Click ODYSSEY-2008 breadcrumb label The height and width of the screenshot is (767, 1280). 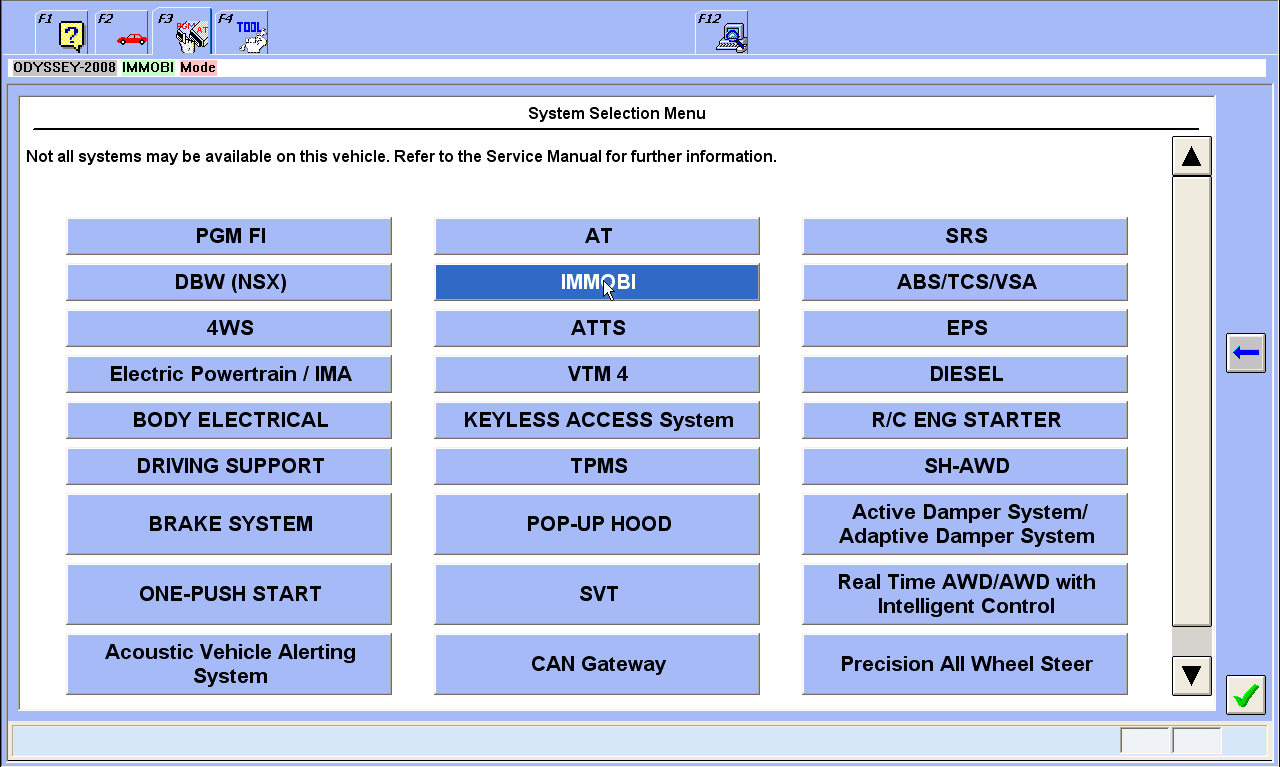tap(64, 68)
